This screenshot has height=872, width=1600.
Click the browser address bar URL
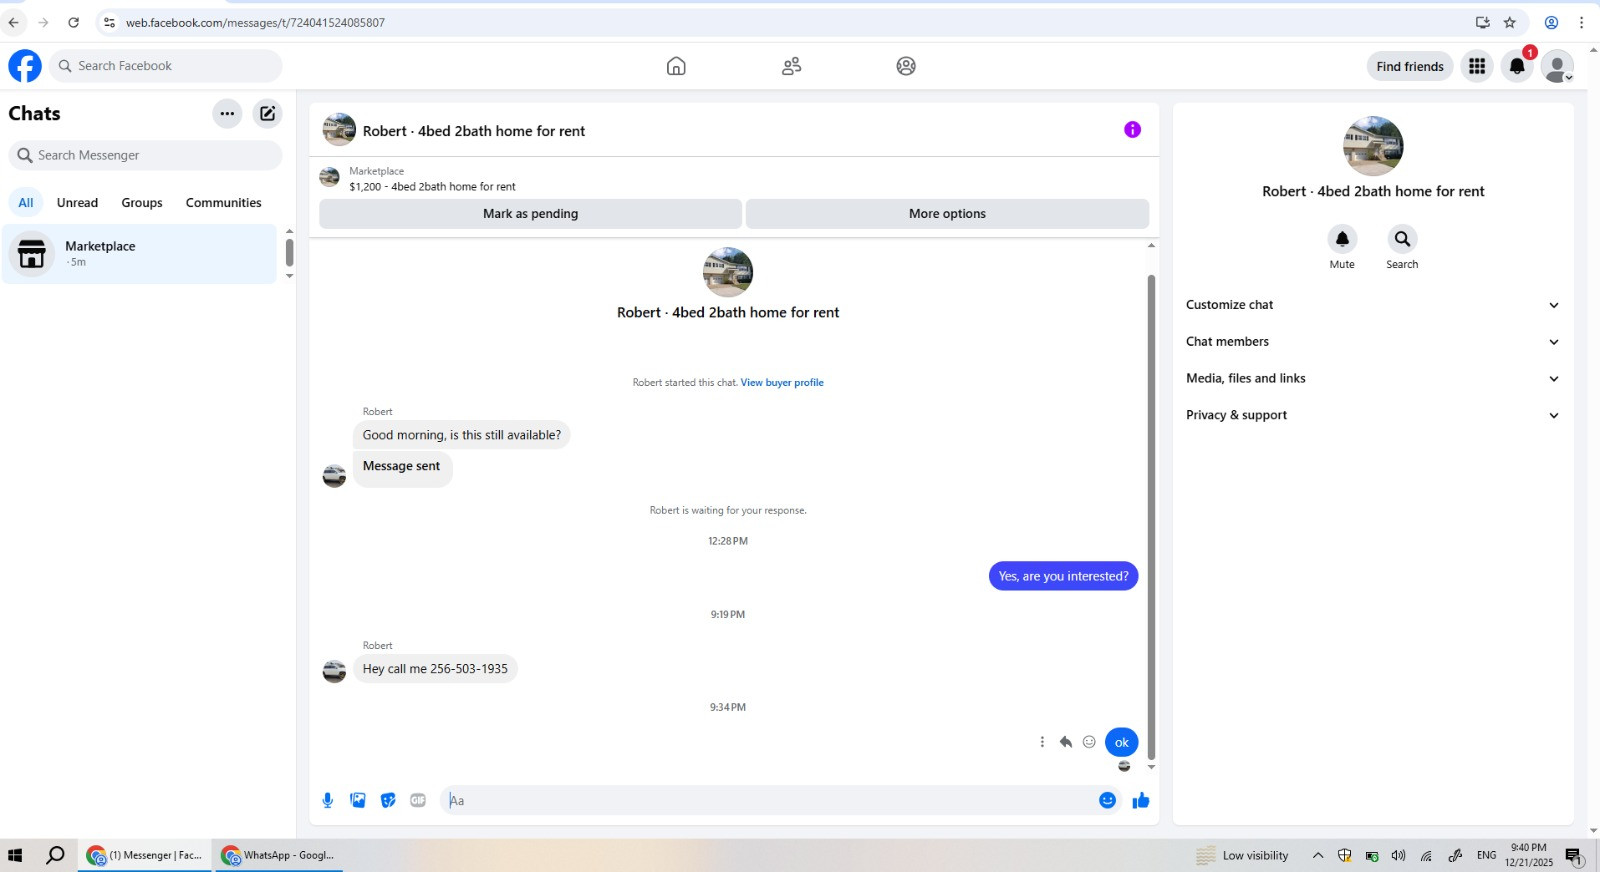click(x=255, y=22)
